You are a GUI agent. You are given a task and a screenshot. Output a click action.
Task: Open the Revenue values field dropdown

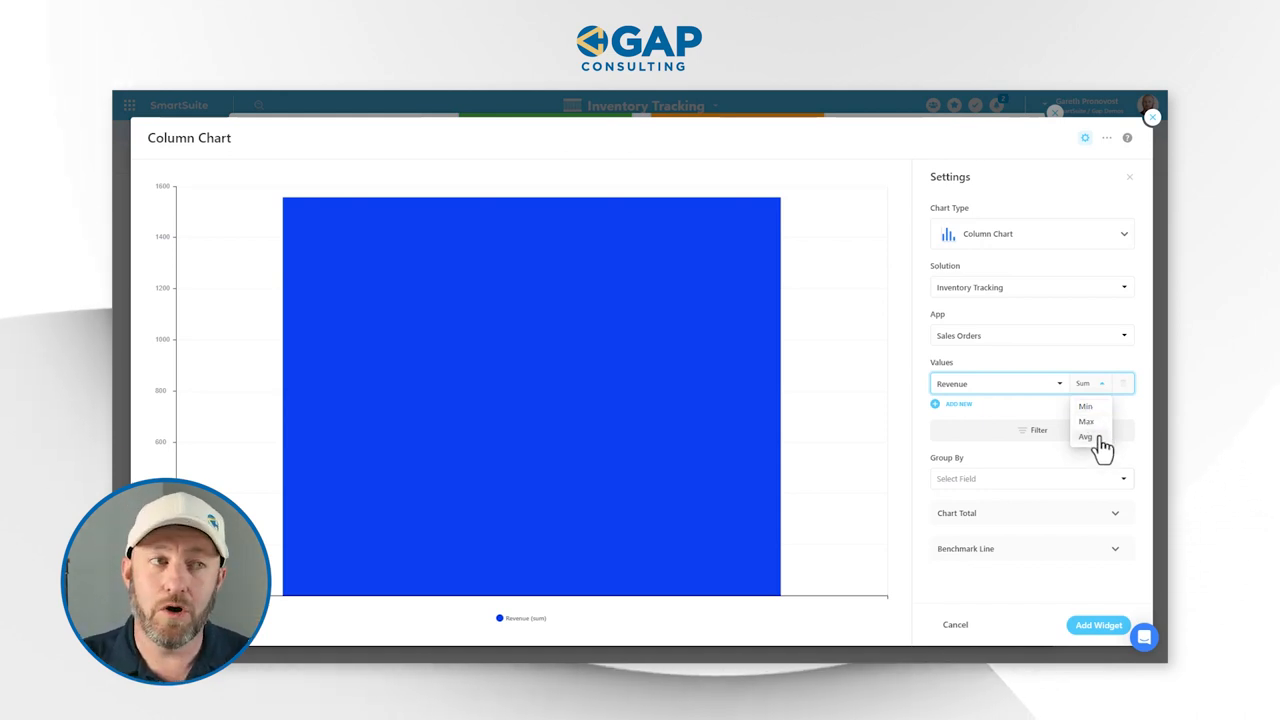click(999, 384)
